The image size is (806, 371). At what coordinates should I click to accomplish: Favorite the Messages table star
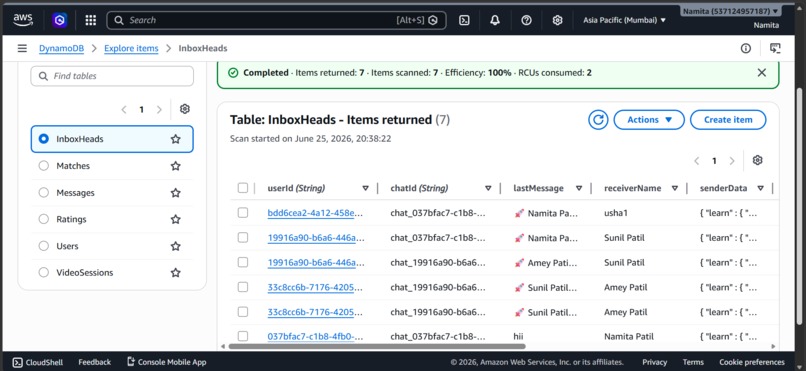[176, 193]
